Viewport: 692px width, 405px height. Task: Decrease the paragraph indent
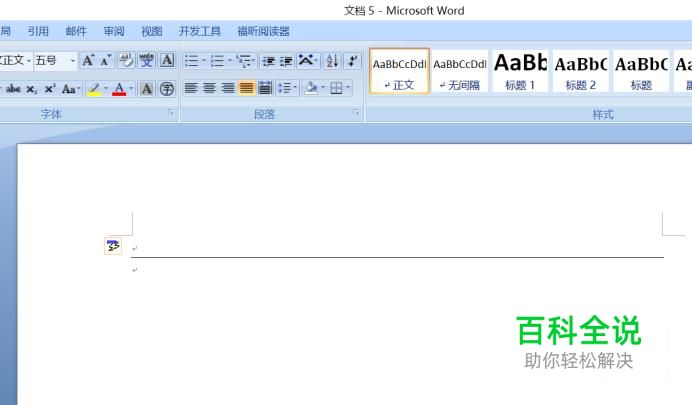click(268, 61)
